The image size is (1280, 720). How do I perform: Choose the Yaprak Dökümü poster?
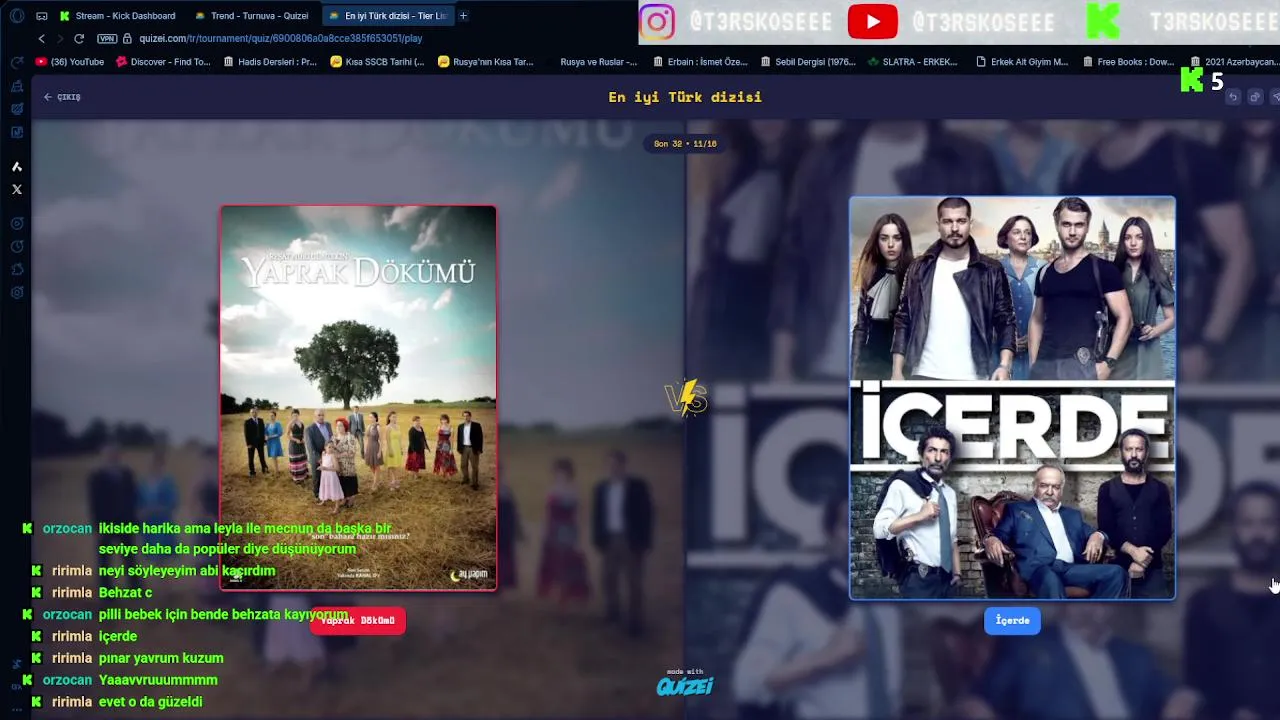(x=358, y=398)
